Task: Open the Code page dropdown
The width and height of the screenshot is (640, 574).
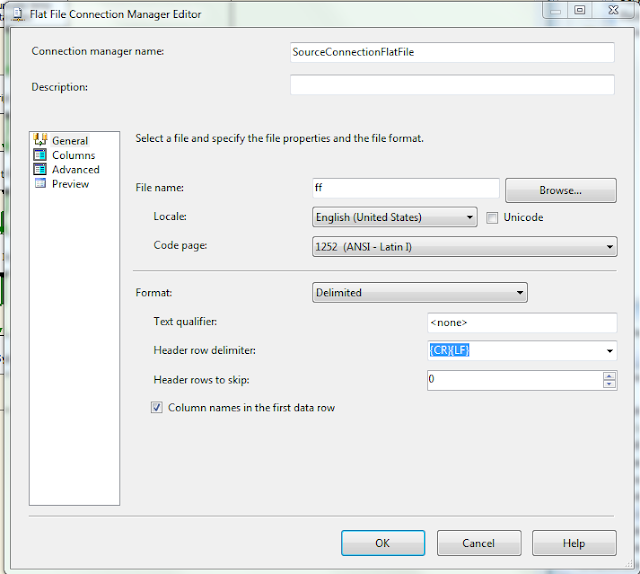Action: 464,247
